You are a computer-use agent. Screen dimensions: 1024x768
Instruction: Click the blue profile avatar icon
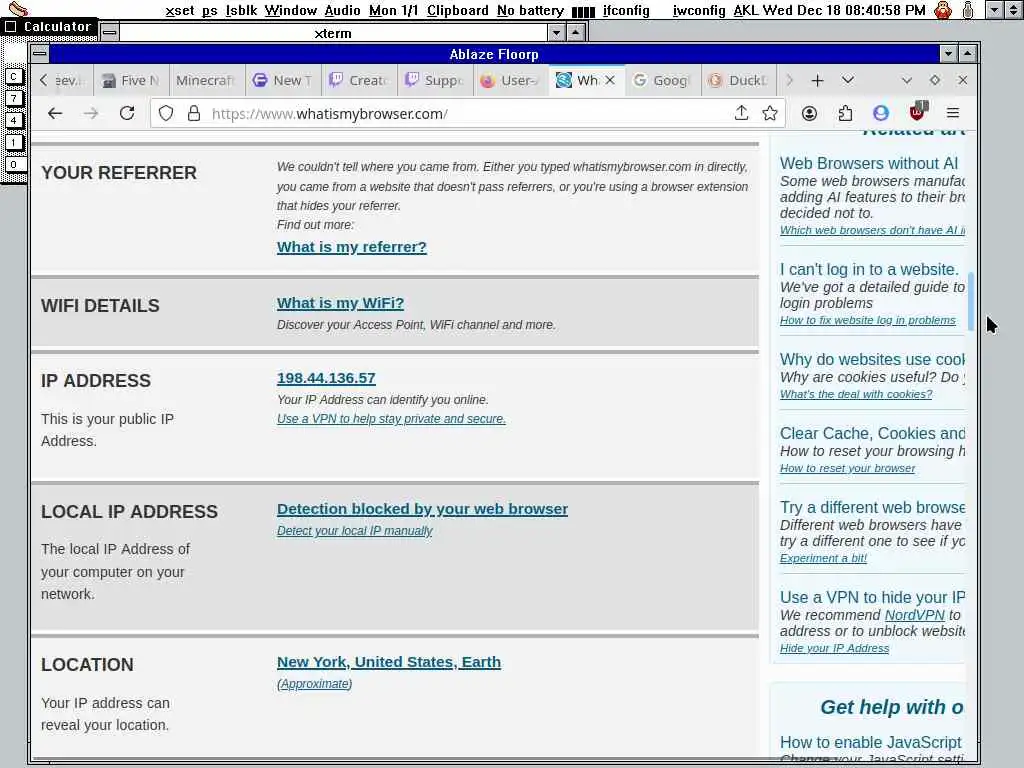click(881, 114)
